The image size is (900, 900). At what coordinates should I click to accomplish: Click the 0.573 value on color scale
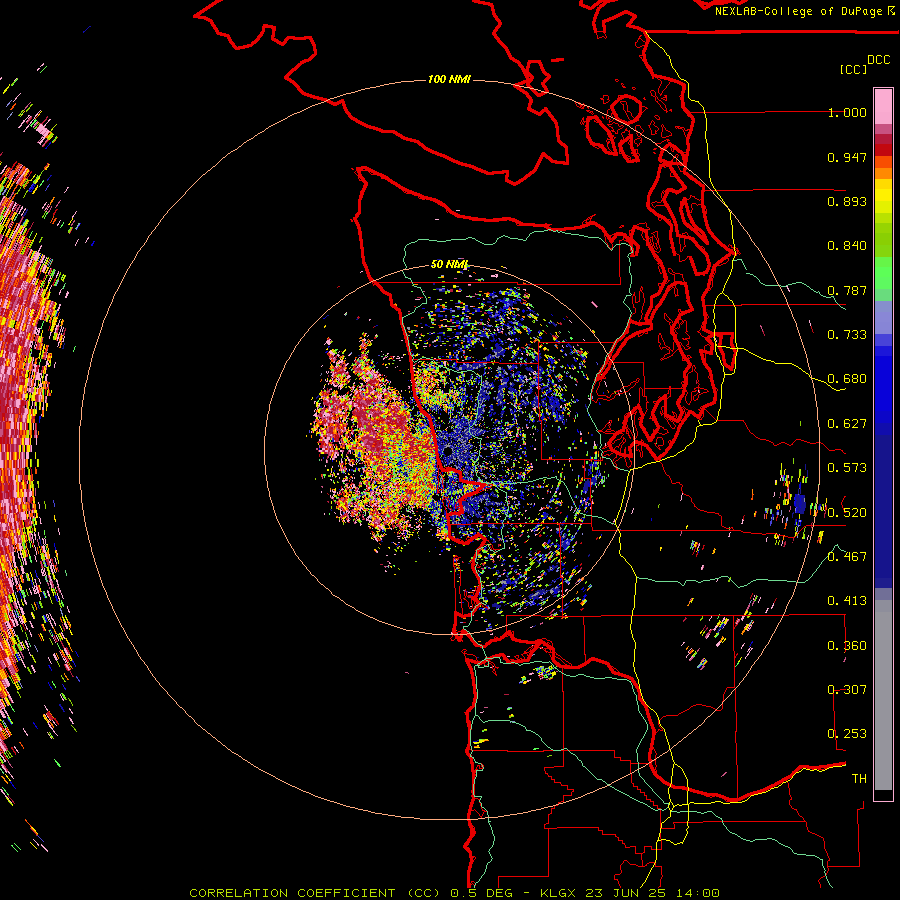847,468
